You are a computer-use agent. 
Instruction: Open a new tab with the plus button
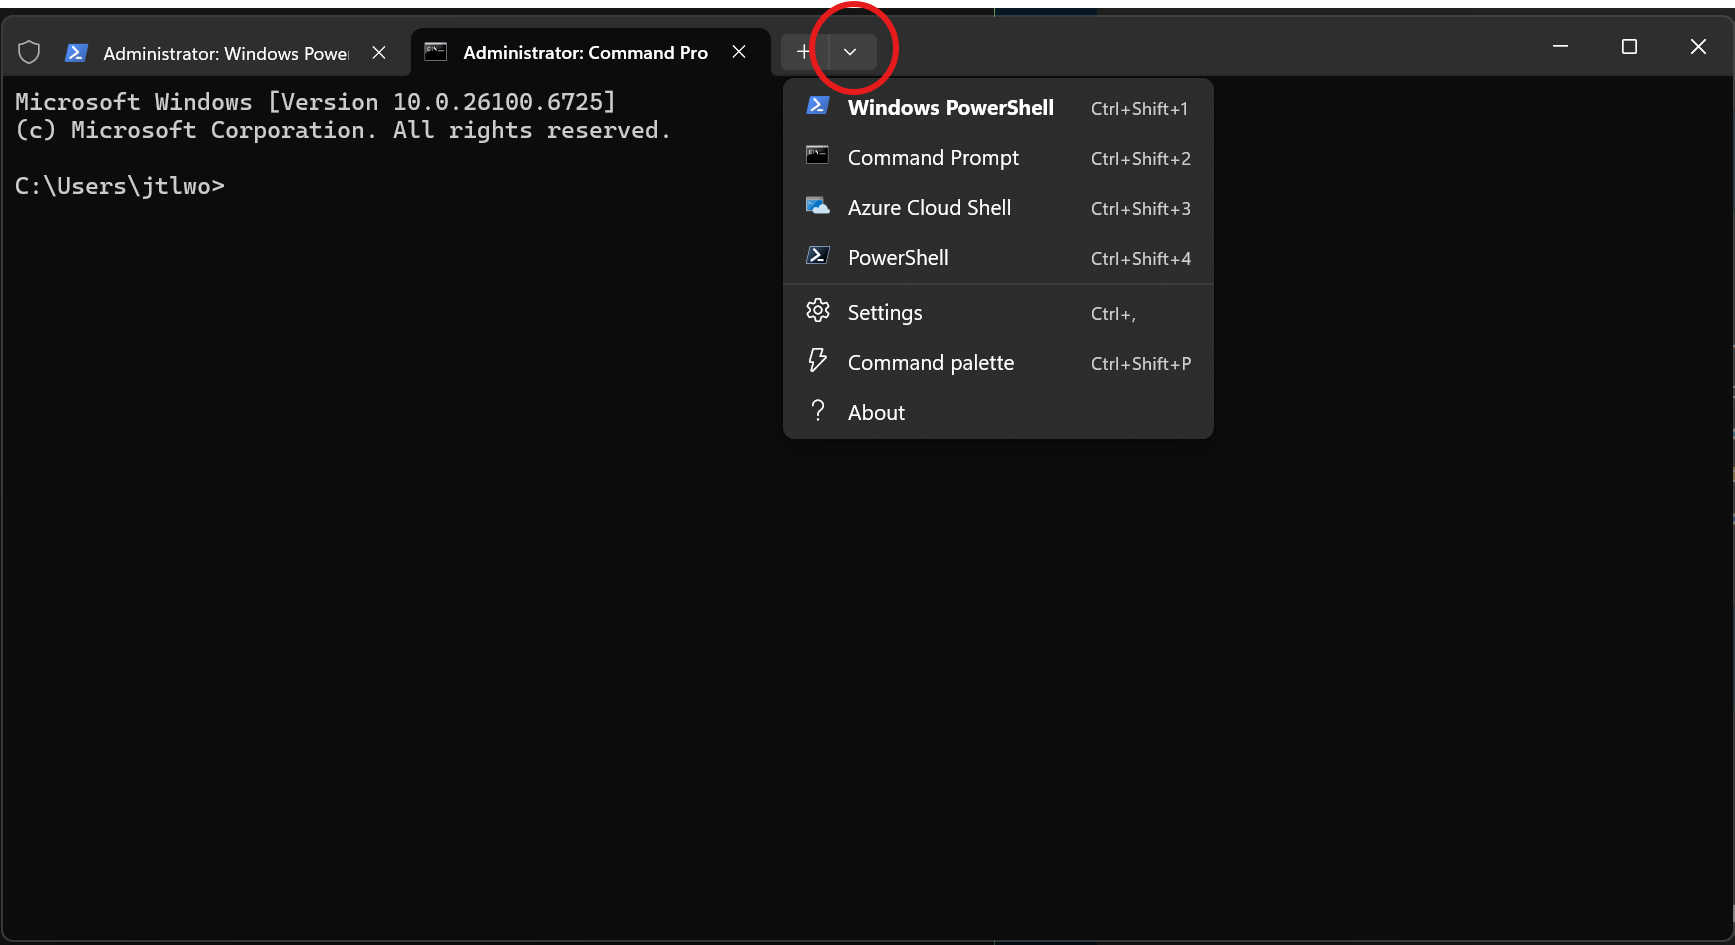click(x=804, y=52)
